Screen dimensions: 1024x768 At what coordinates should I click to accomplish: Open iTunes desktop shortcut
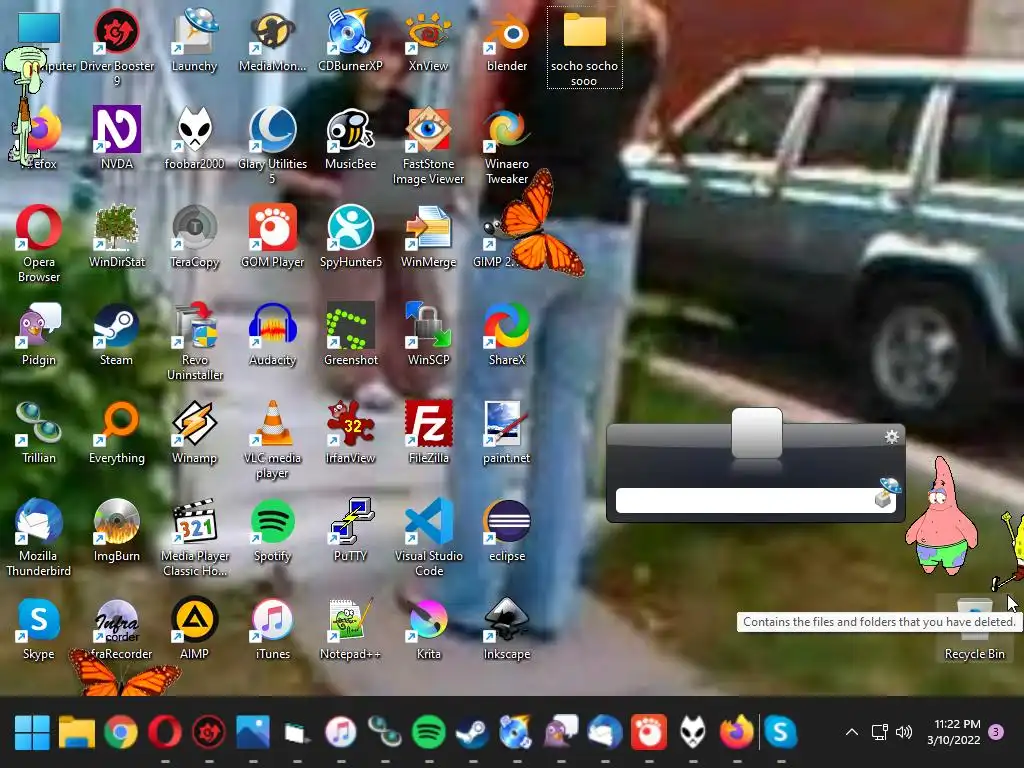point(272,628)
